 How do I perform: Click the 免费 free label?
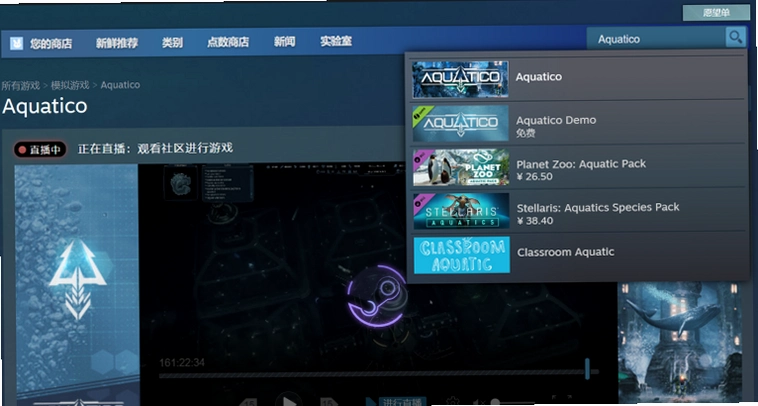[525, 133]
